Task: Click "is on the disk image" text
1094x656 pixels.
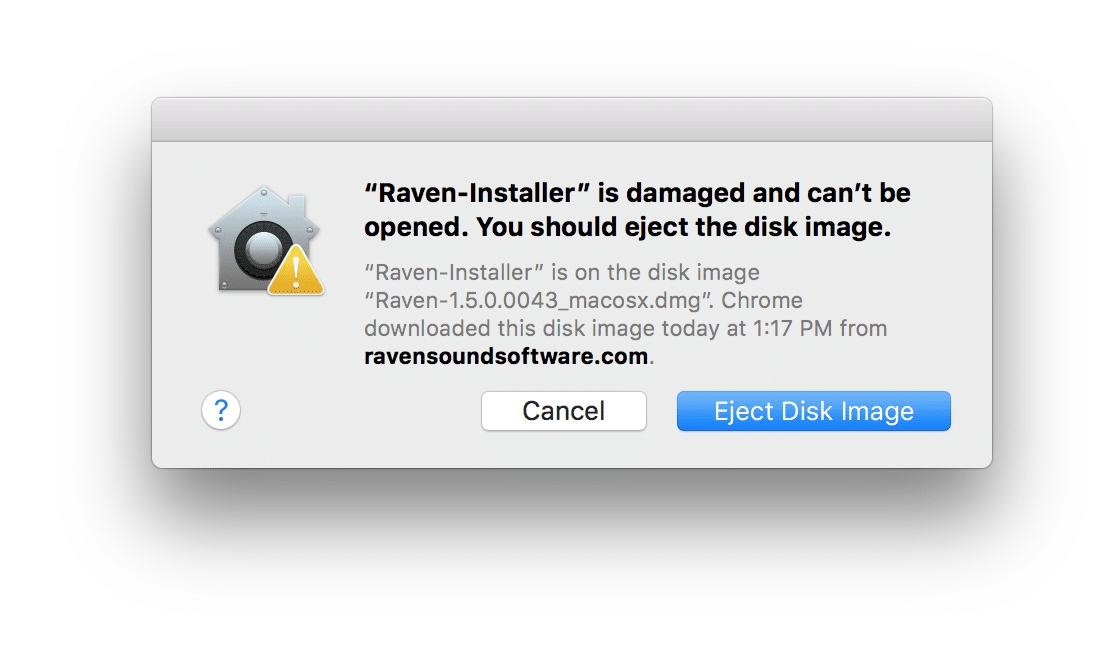Action: pos(656,272)
